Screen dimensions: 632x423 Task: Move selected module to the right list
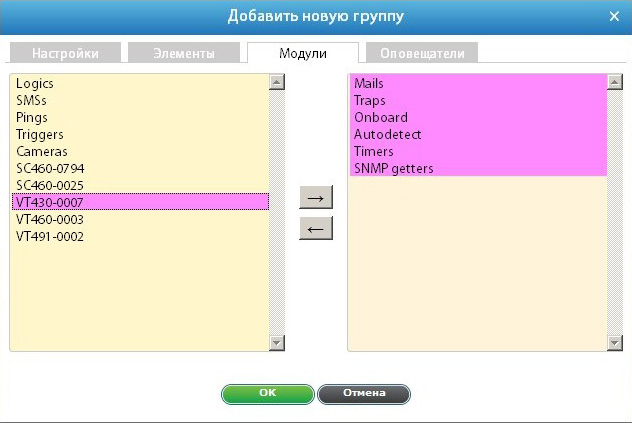coord(316,197)
